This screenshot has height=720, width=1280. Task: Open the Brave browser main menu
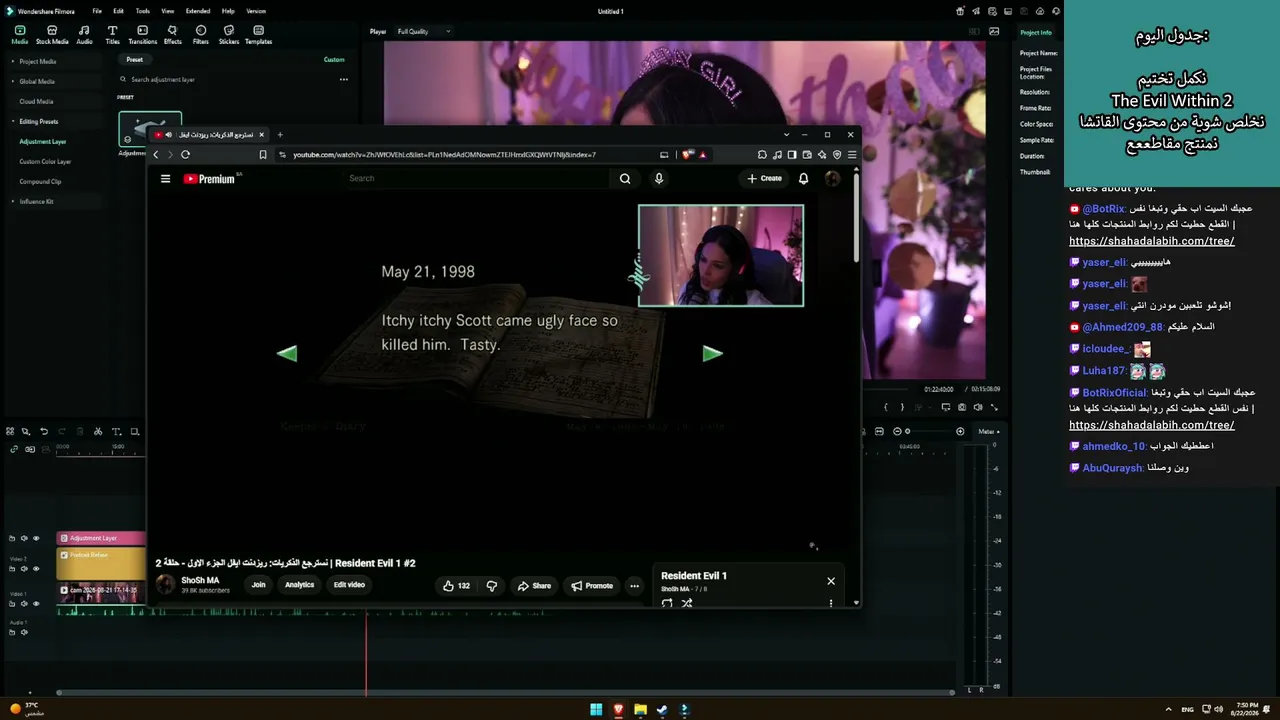(852, 154)
